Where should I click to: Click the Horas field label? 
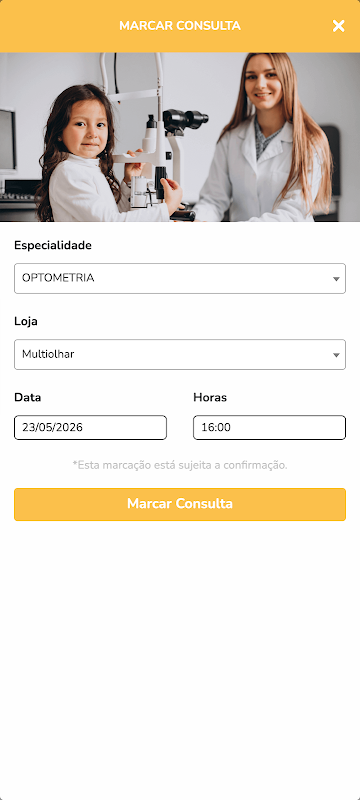coord(210,397)
